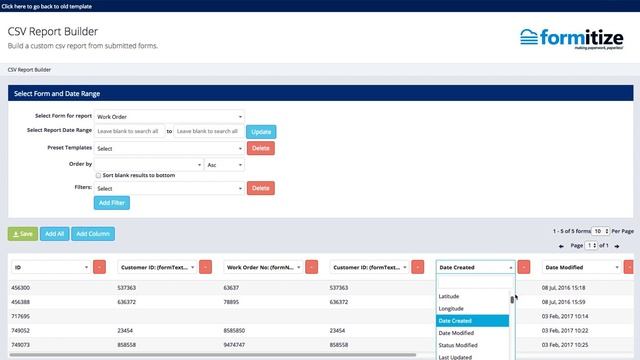Remove the Date Modified column

click(629, 267)
